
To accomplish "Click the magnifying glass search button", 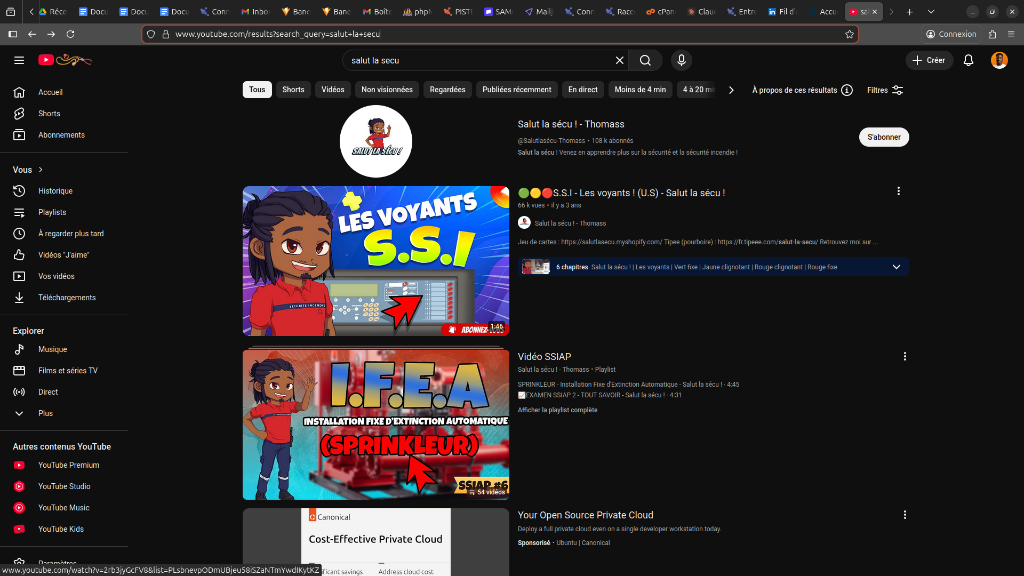I will pyautogui.click(x=645, y=60).
